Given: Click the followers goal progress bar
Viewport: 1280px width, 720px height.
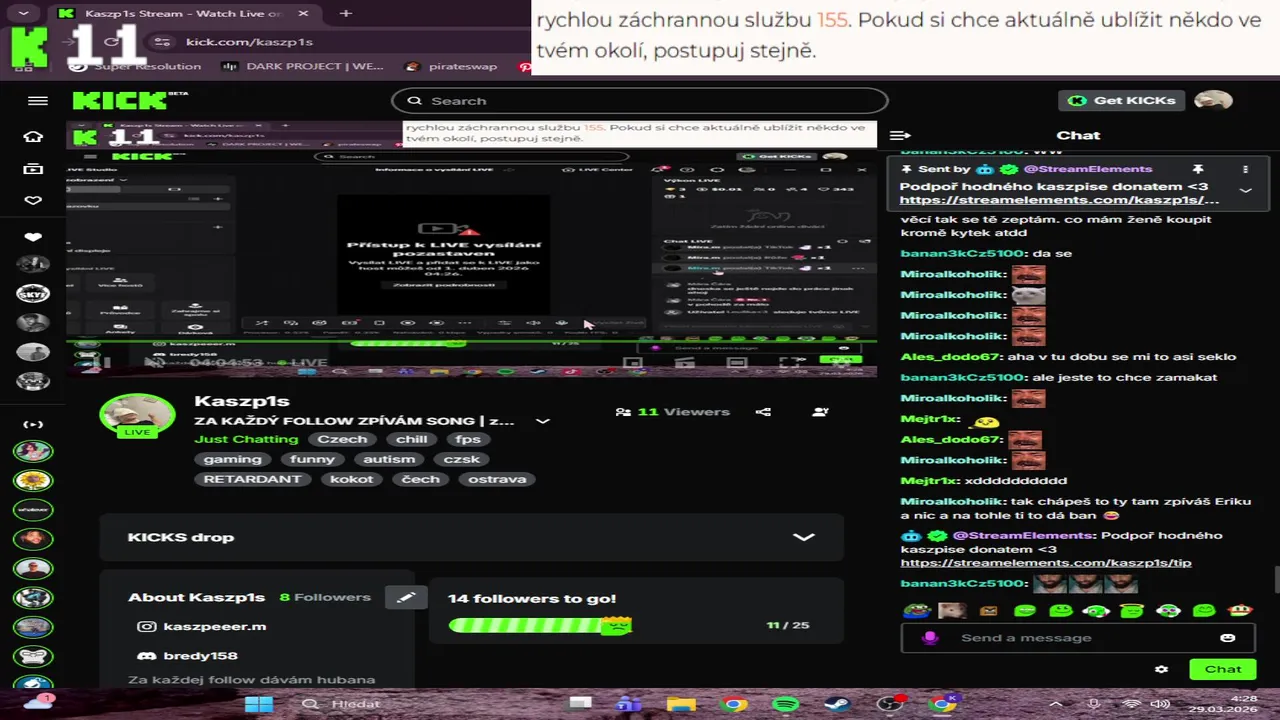Looking at the screenshot, I should [x=540, y=626].
